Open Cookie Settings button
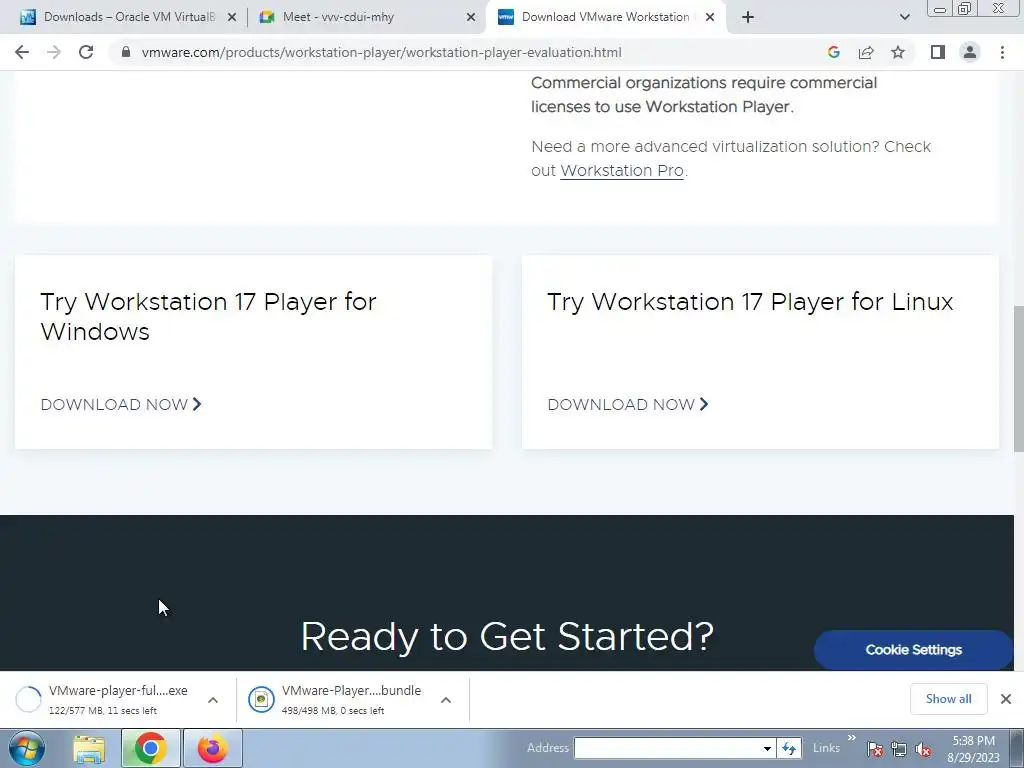This screenshot has width=1024, height=768. 914,650
